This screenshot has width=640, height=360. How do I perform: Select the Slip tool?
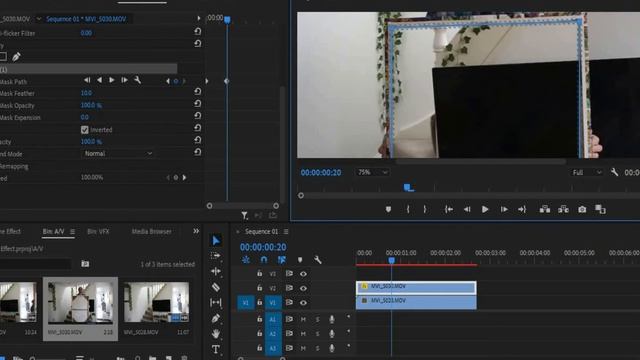point(216,302)
